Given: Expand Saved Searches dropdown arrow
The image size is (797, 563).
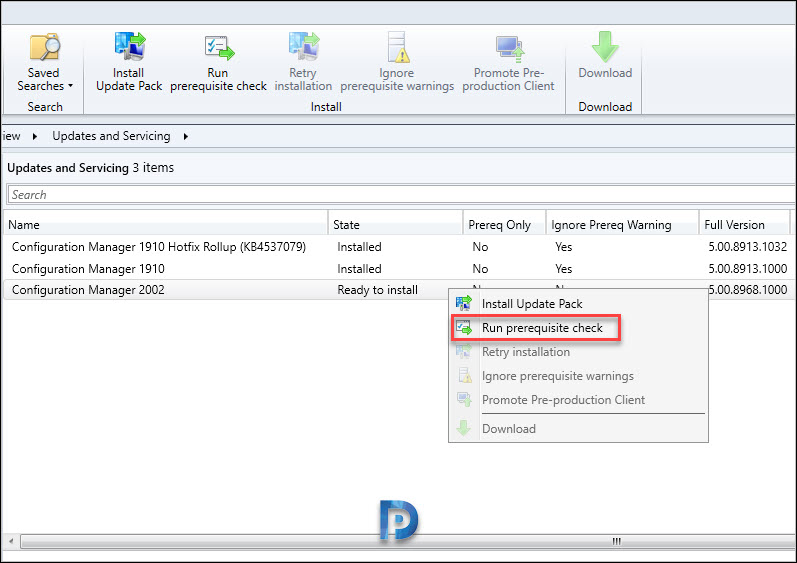Looking at the screenshot, I should coord(70,86).
